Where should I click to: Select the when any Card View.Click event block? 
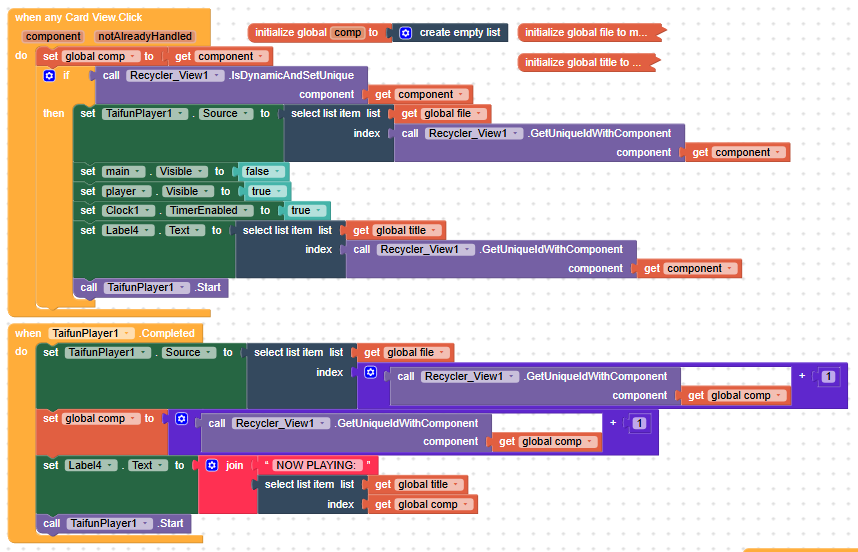pyautogui.click(x=78, y=18)
